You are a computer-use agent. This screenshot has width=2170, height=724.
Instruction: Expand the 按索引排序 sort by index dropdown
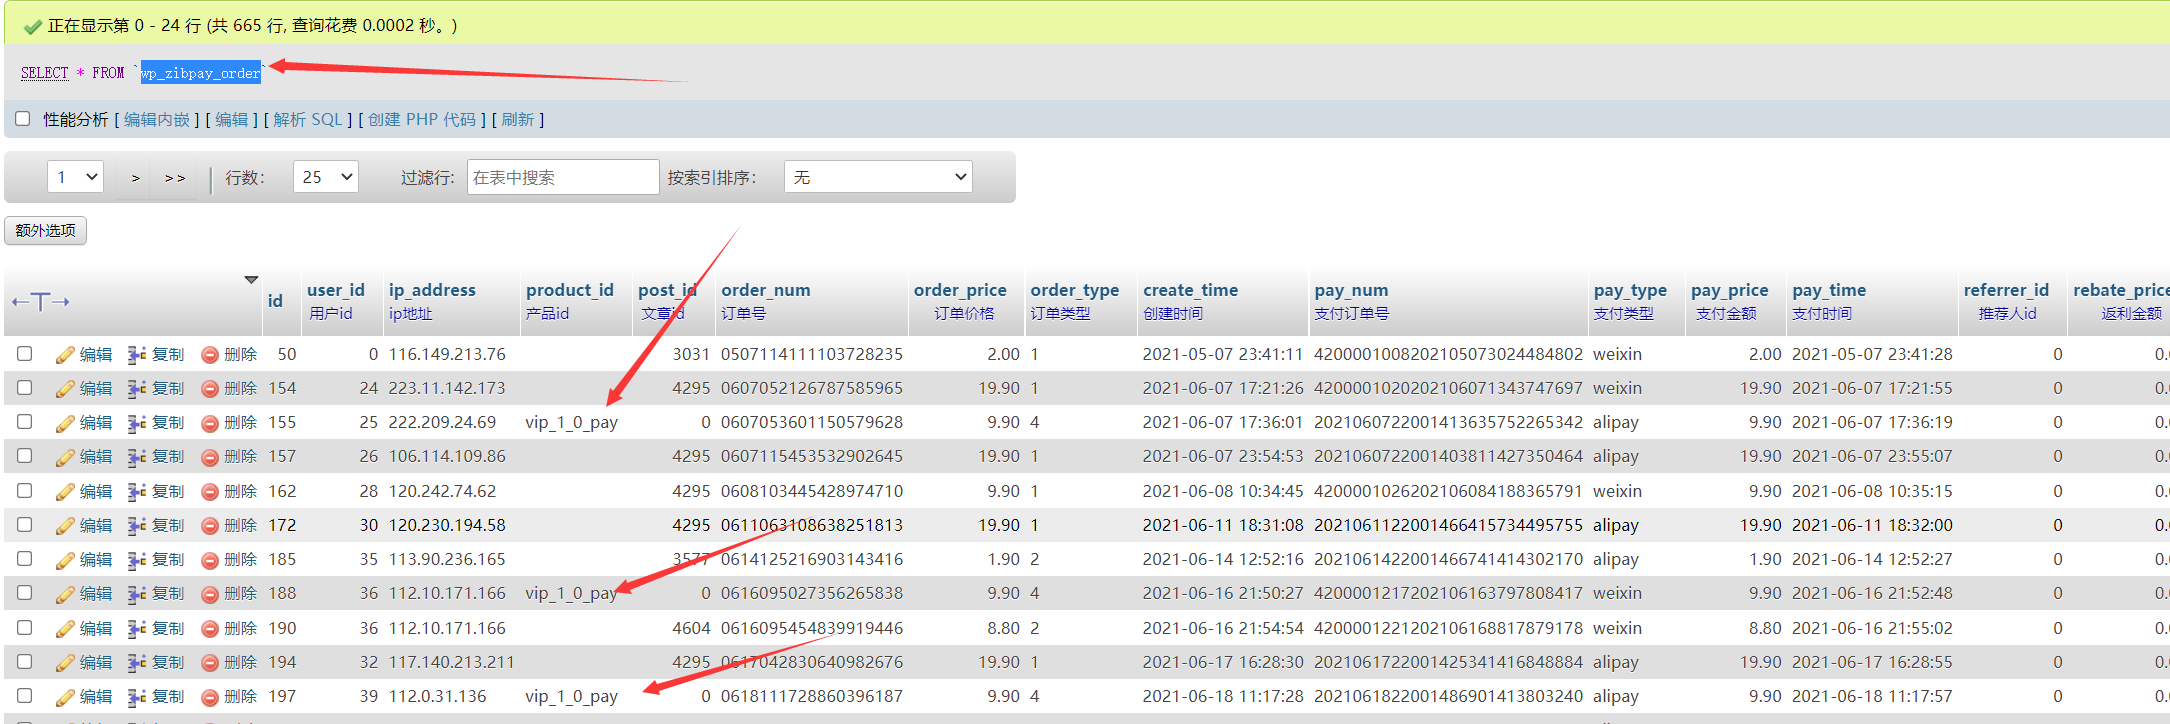click(x=879, y=177)
